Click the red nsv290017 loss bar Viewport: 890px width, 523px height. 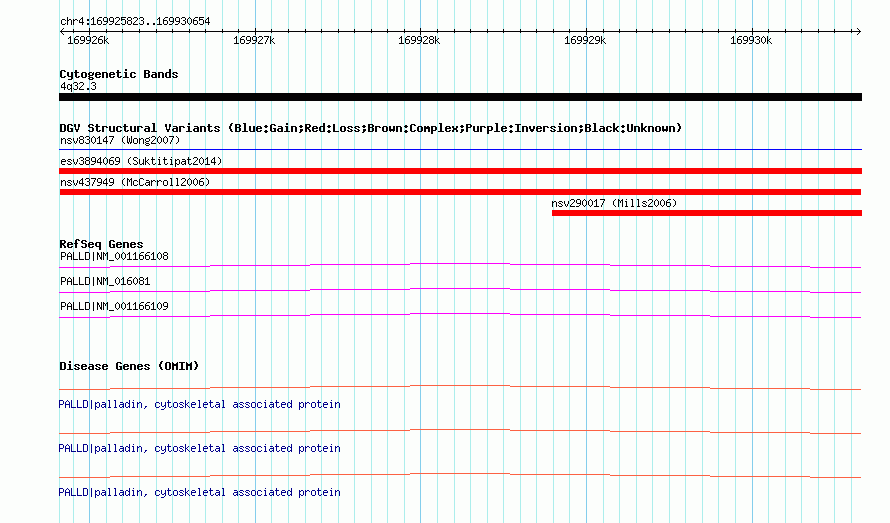707,213
